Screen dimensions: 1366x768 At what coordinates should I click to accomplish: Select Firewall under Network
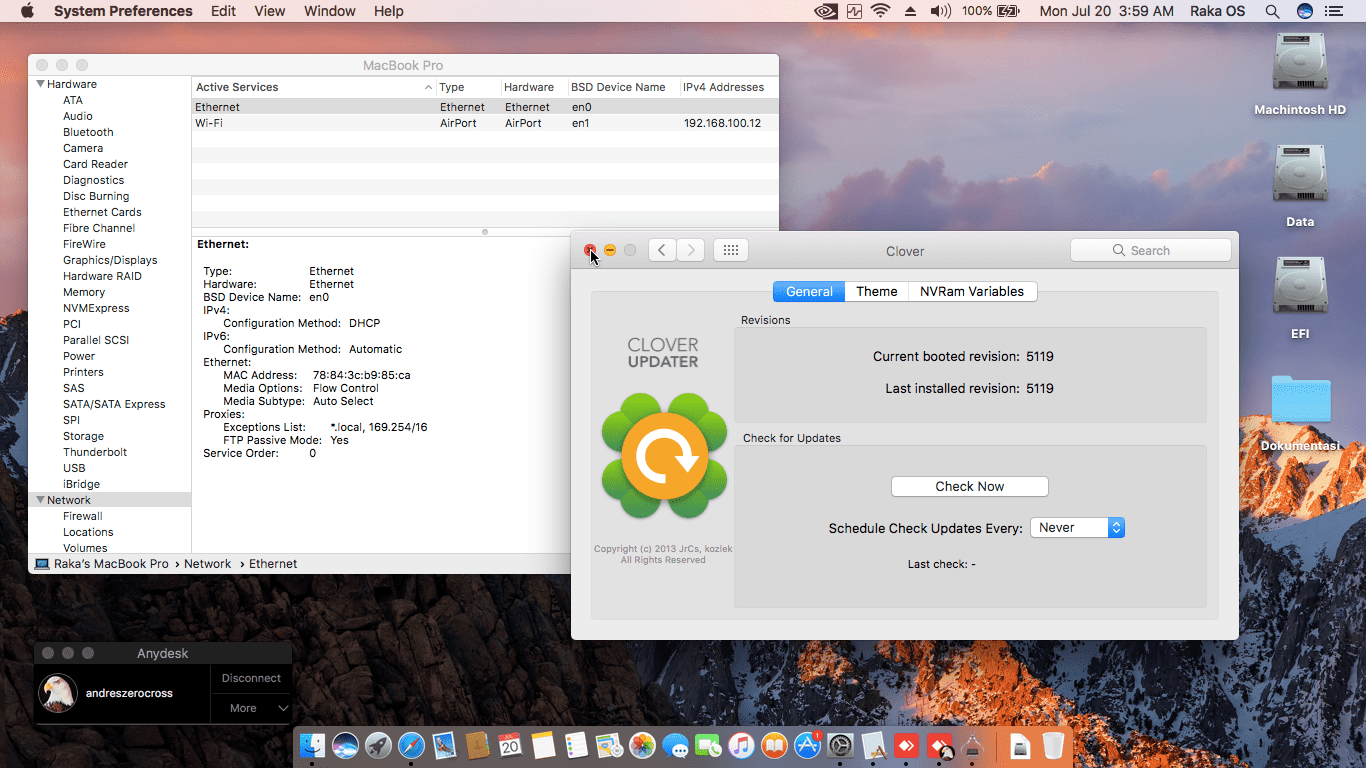tap(83, 516)
